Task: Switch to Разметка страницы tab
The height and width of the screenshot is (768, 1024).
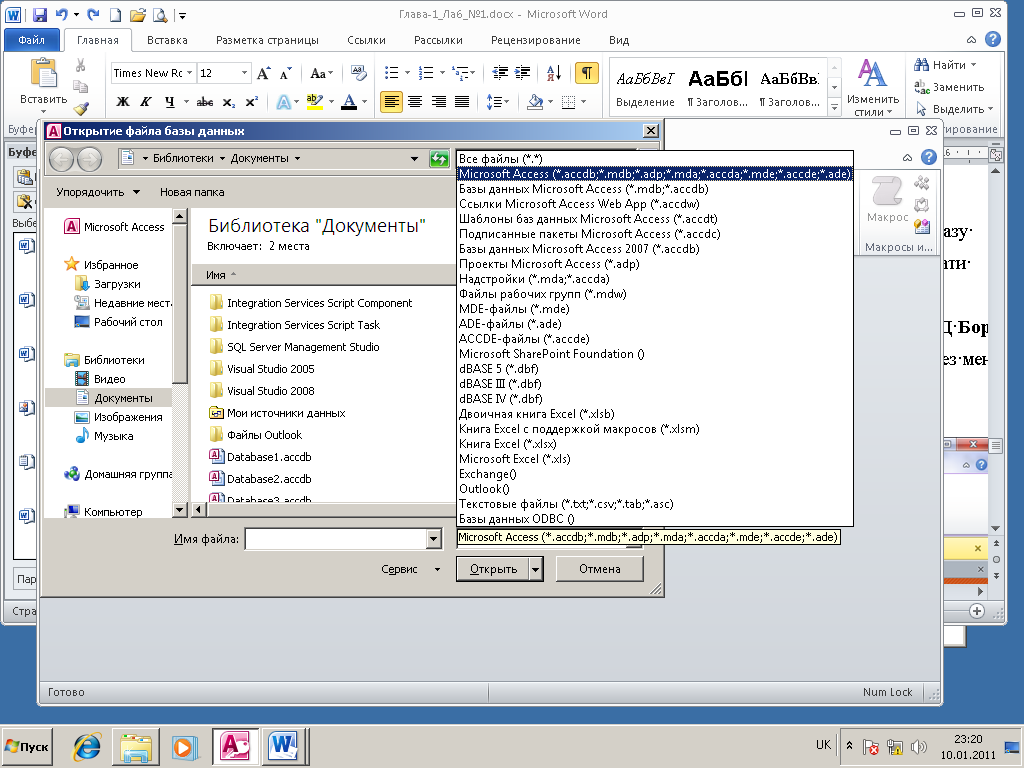Action: tap(267, 40)
